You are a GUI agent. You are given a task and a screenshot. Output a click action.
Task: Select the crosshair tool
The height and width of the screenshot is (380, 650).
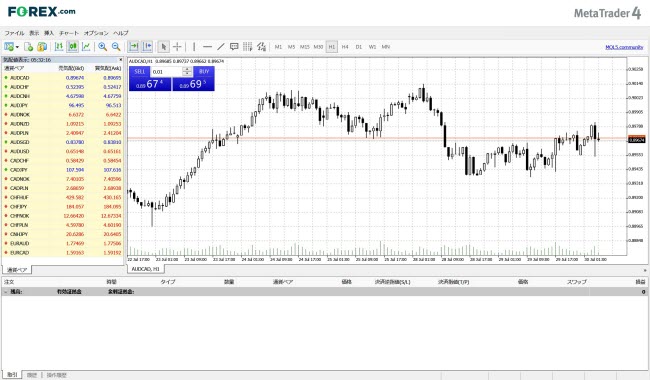177,47
